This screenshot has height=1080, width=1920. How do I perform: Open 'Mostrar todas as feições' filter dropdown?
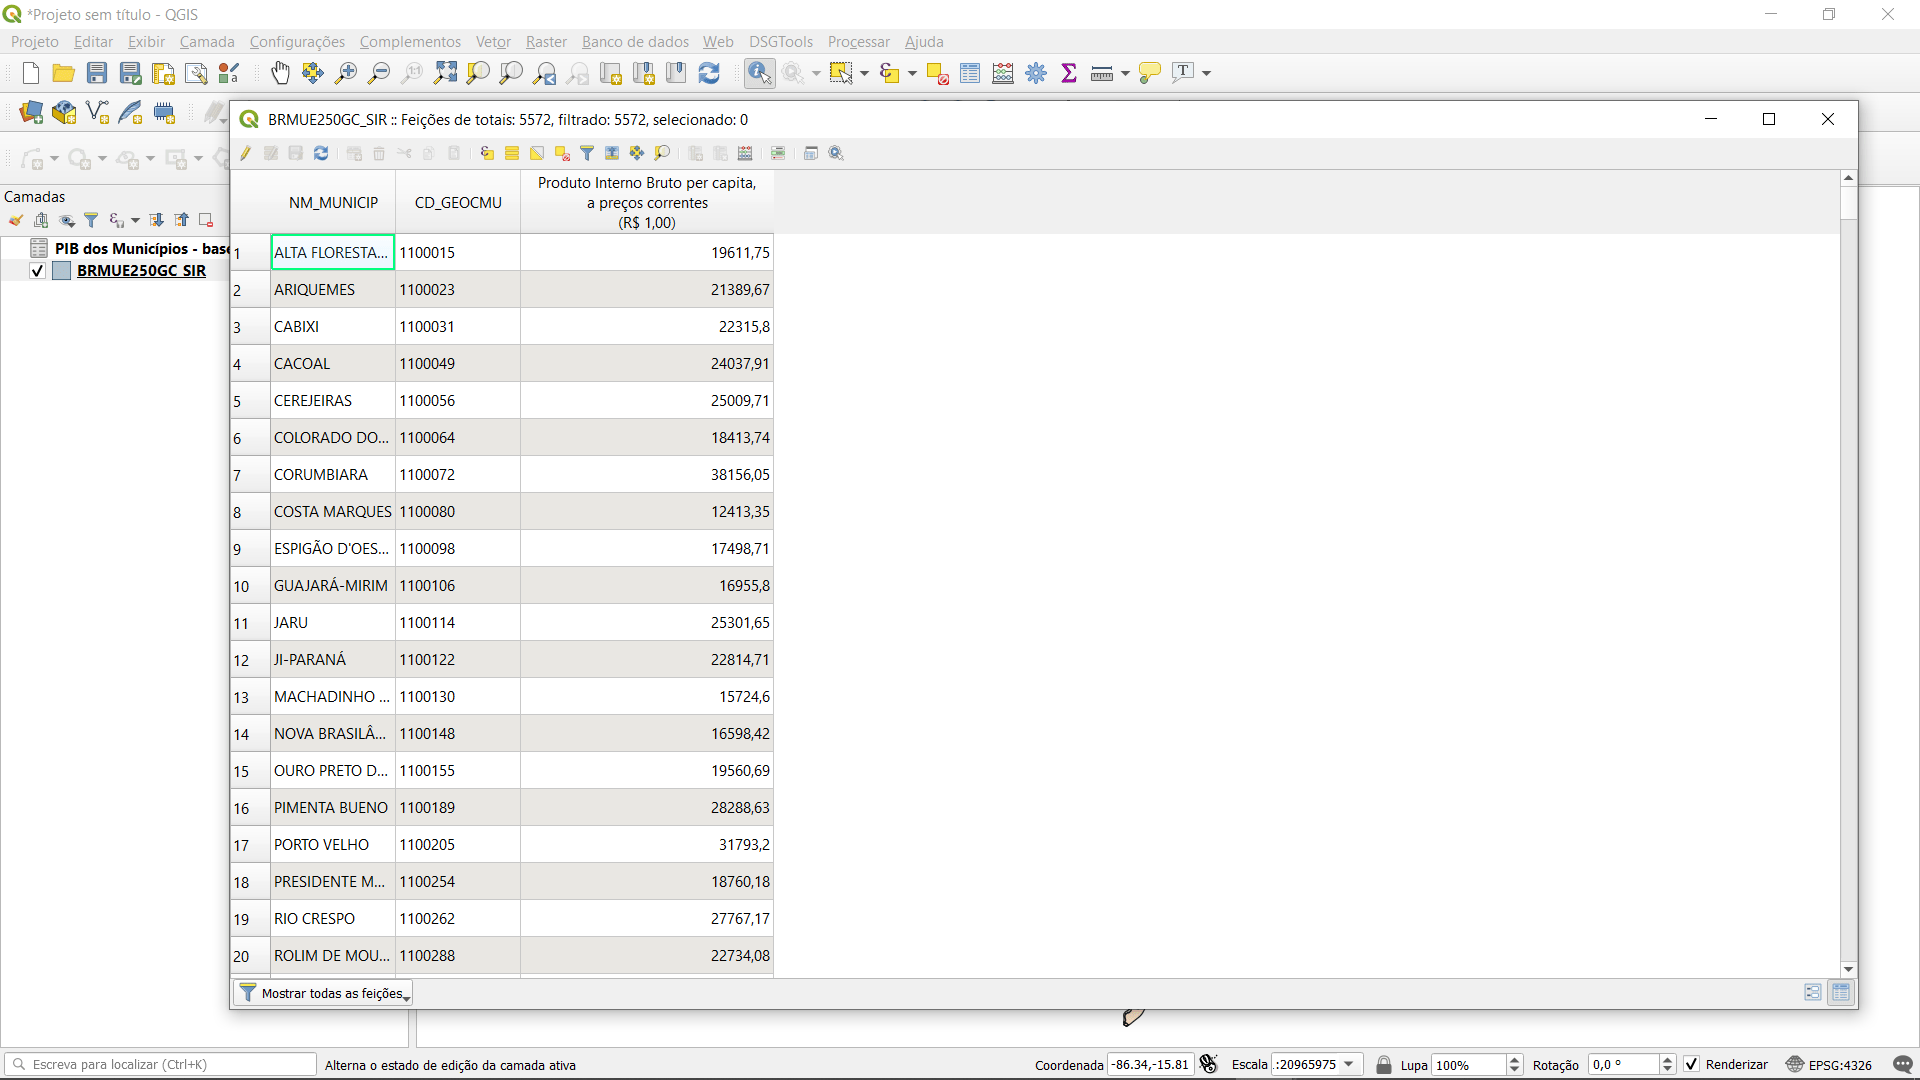point(323,993)
